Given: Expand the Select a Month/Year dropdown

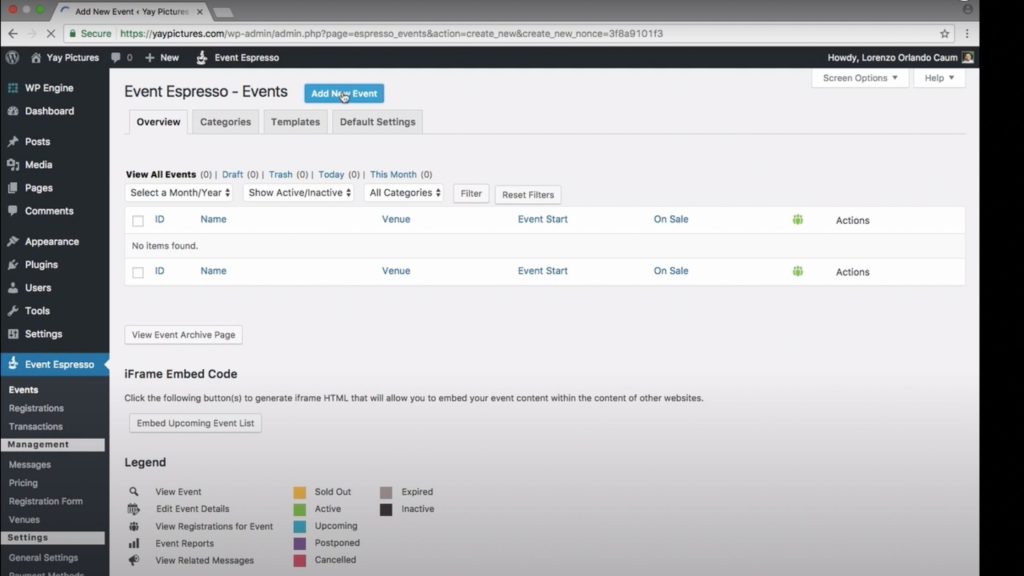Looking at the screenshot, I should tap(180, 193).
